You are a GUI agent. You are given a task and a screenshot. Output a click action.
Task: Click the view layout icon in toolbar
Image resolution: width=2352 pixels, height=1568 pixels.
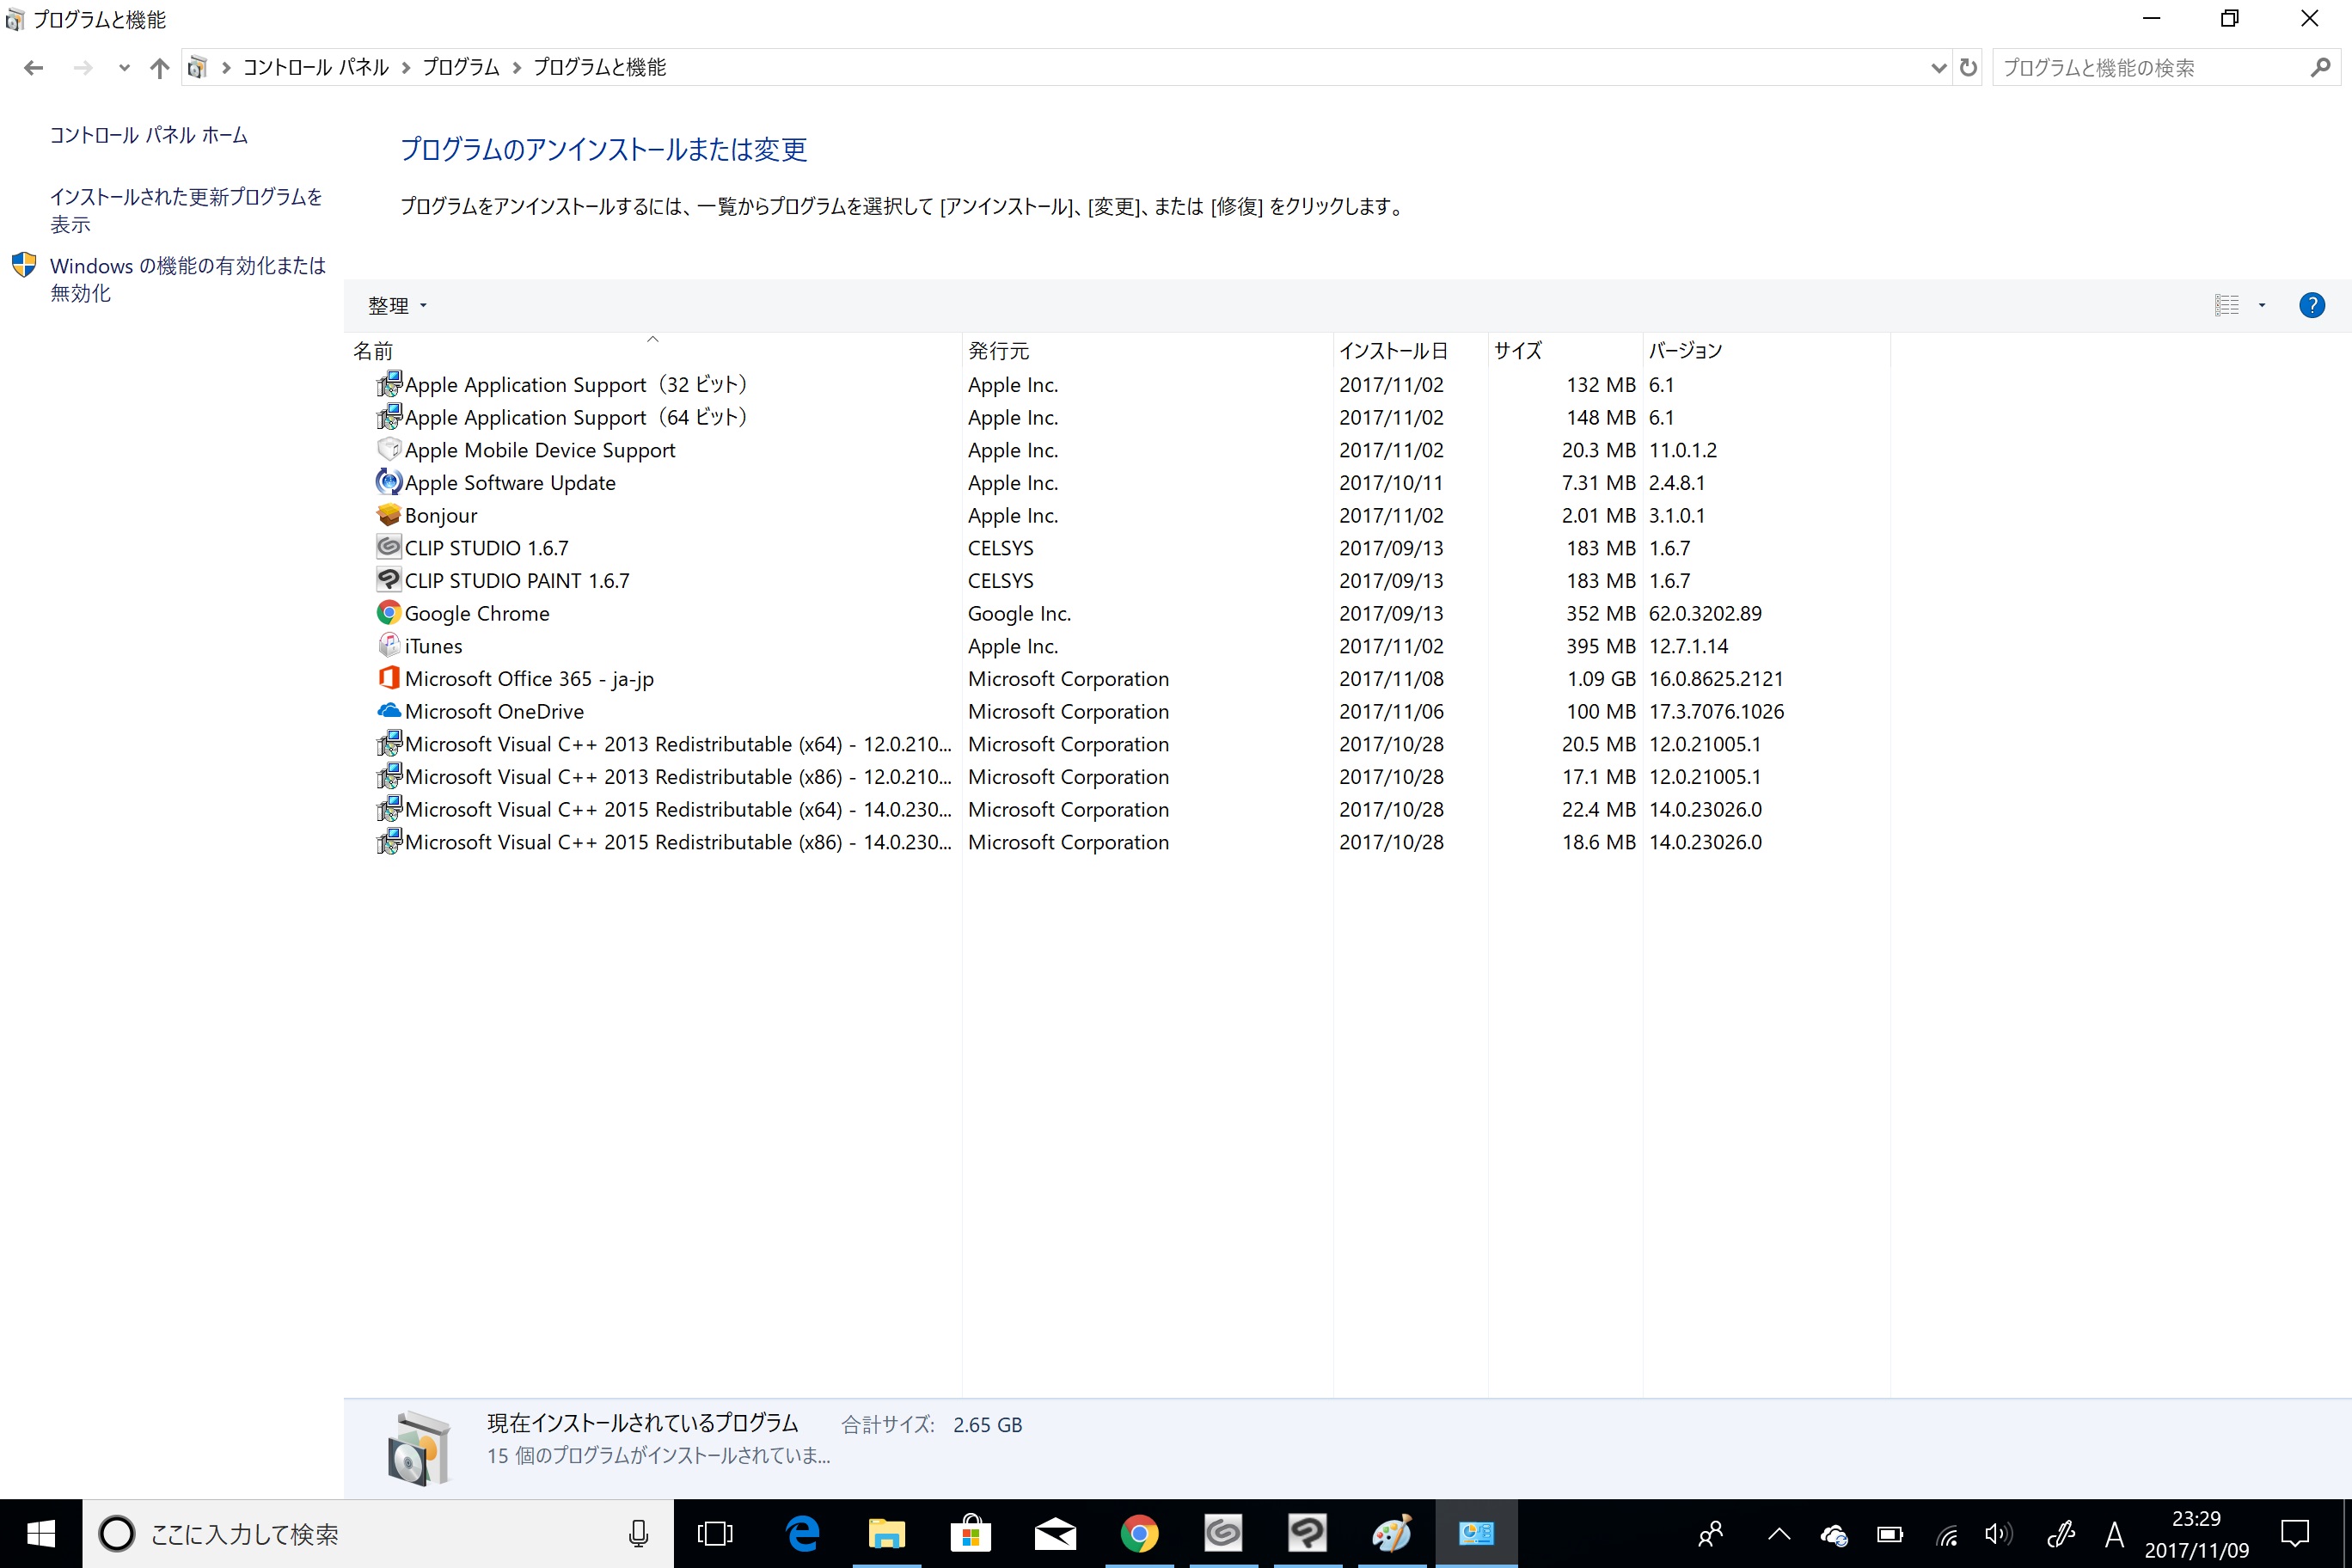pyautogui.click(x=2226, y=305)
